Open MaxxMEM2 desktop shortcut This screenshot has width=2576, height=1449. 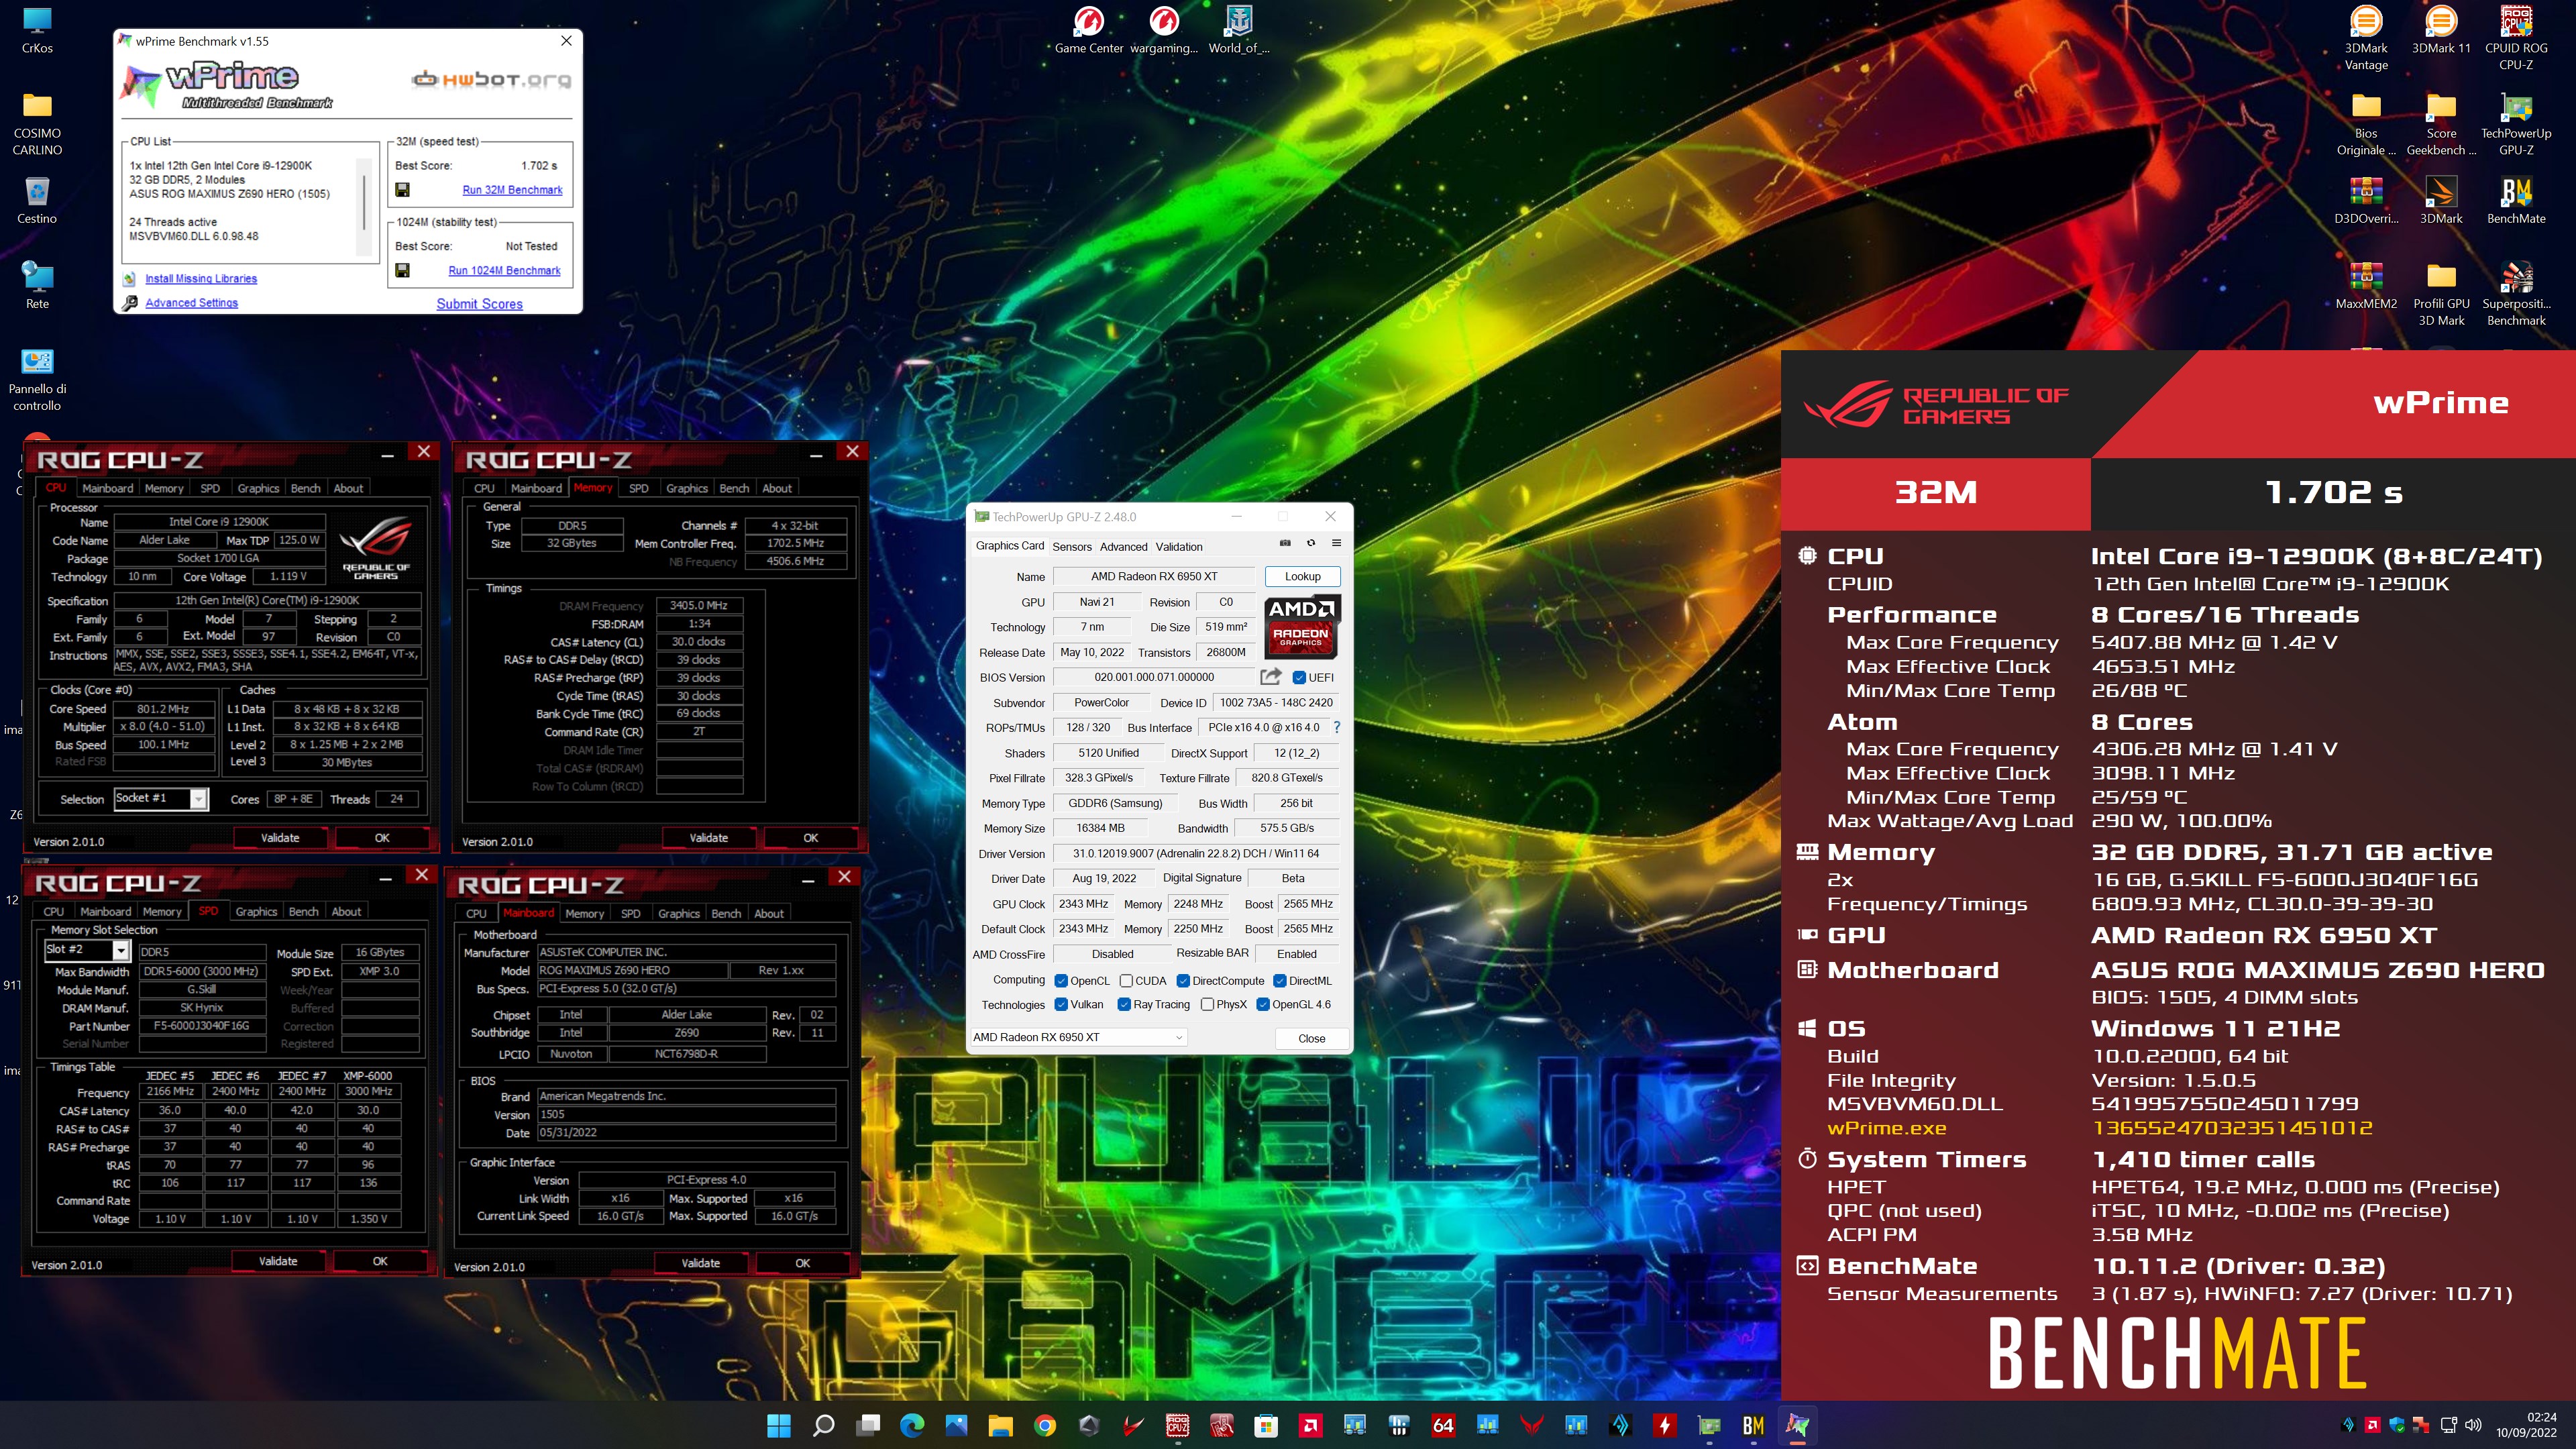point(2366,286)
